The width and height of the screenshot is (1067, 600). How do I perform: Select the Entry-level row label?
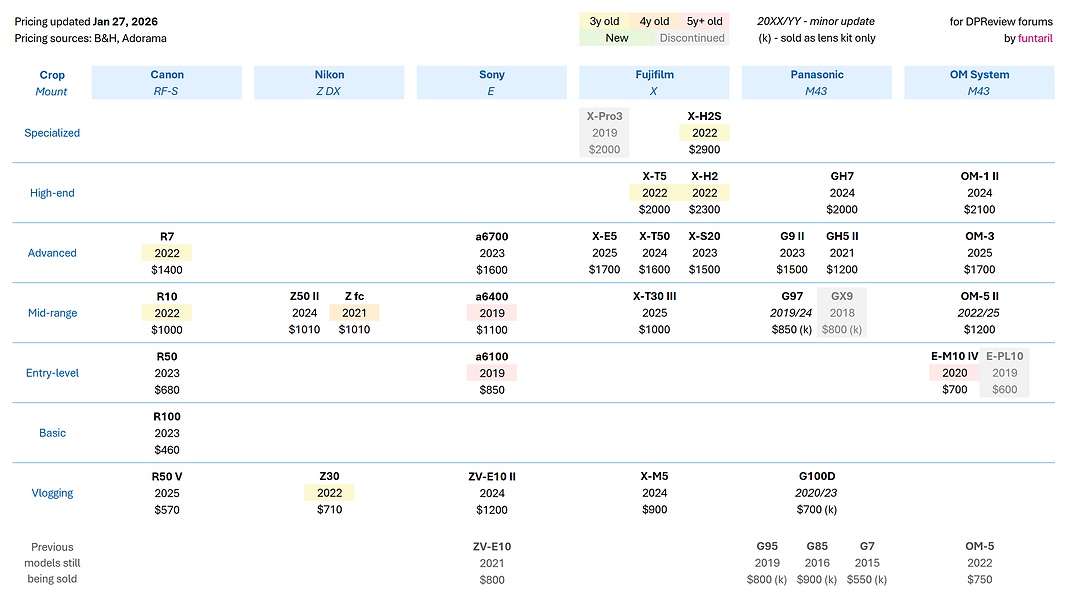click(52, 372)
